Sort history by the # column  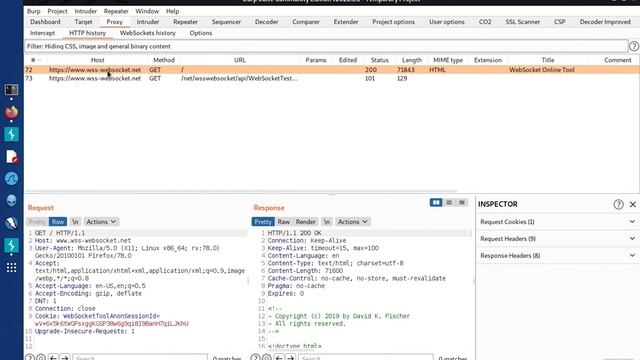point(34,60)
